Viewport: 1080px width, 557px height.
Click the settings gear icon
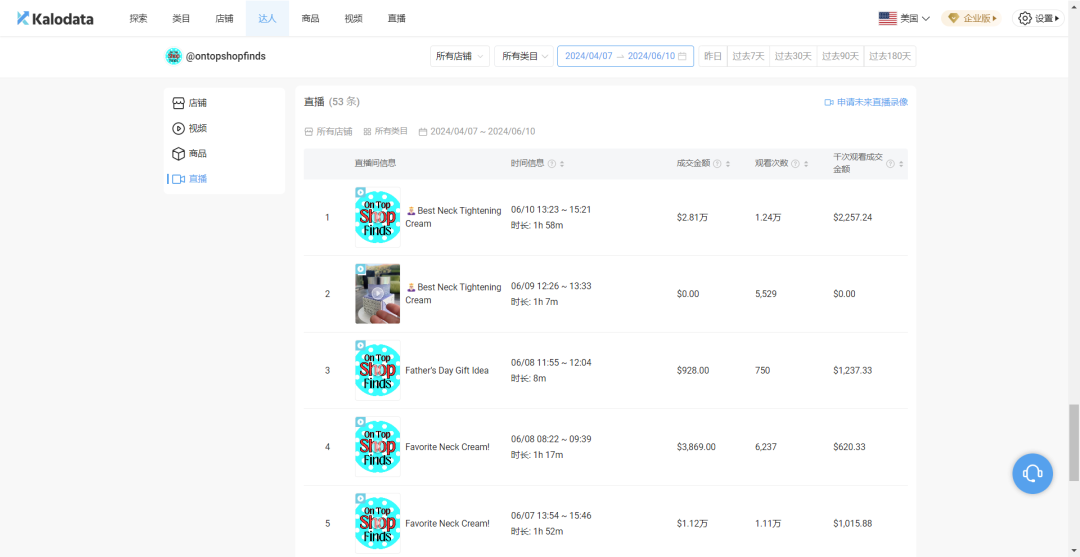pyautogui.click(x=1025, y=19)
